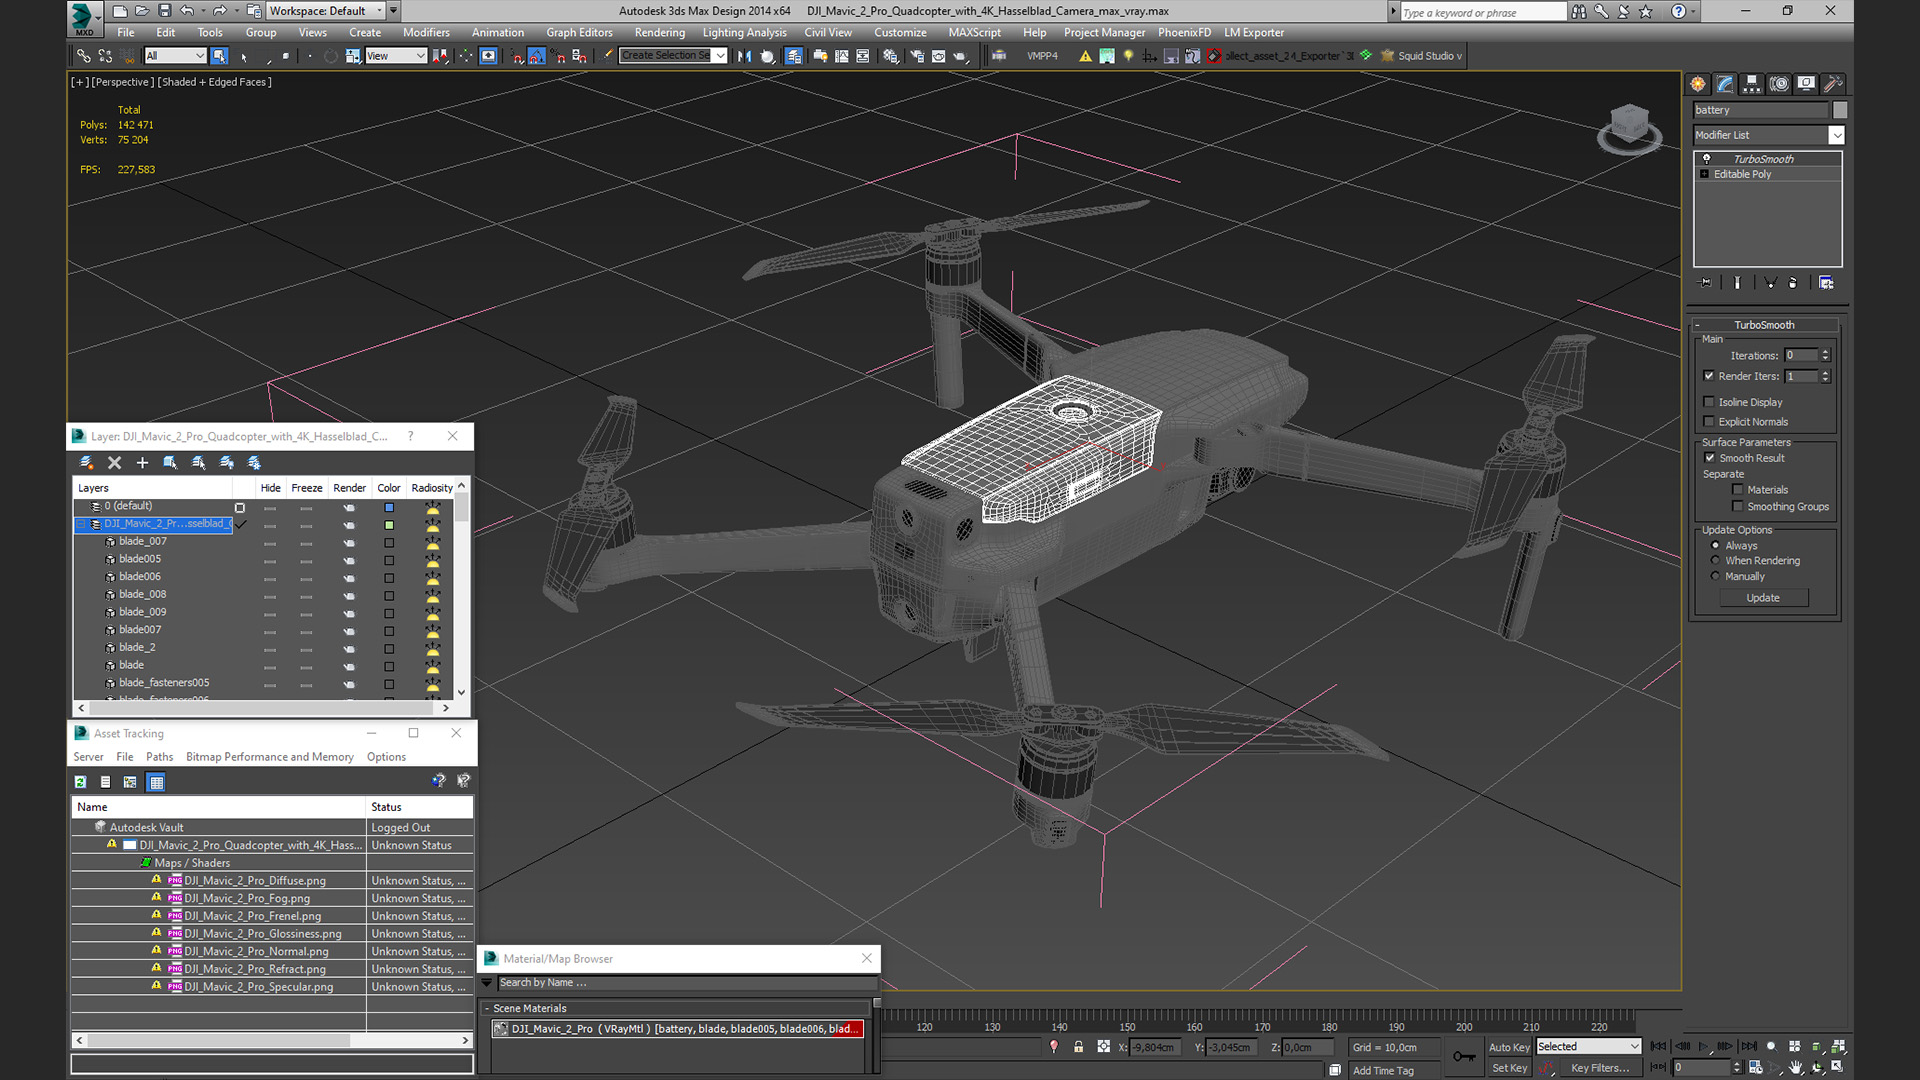Expand the Editable Poly stack entry
The width and height of the screenshot is (1920, 1080).
pos(1704,174)
